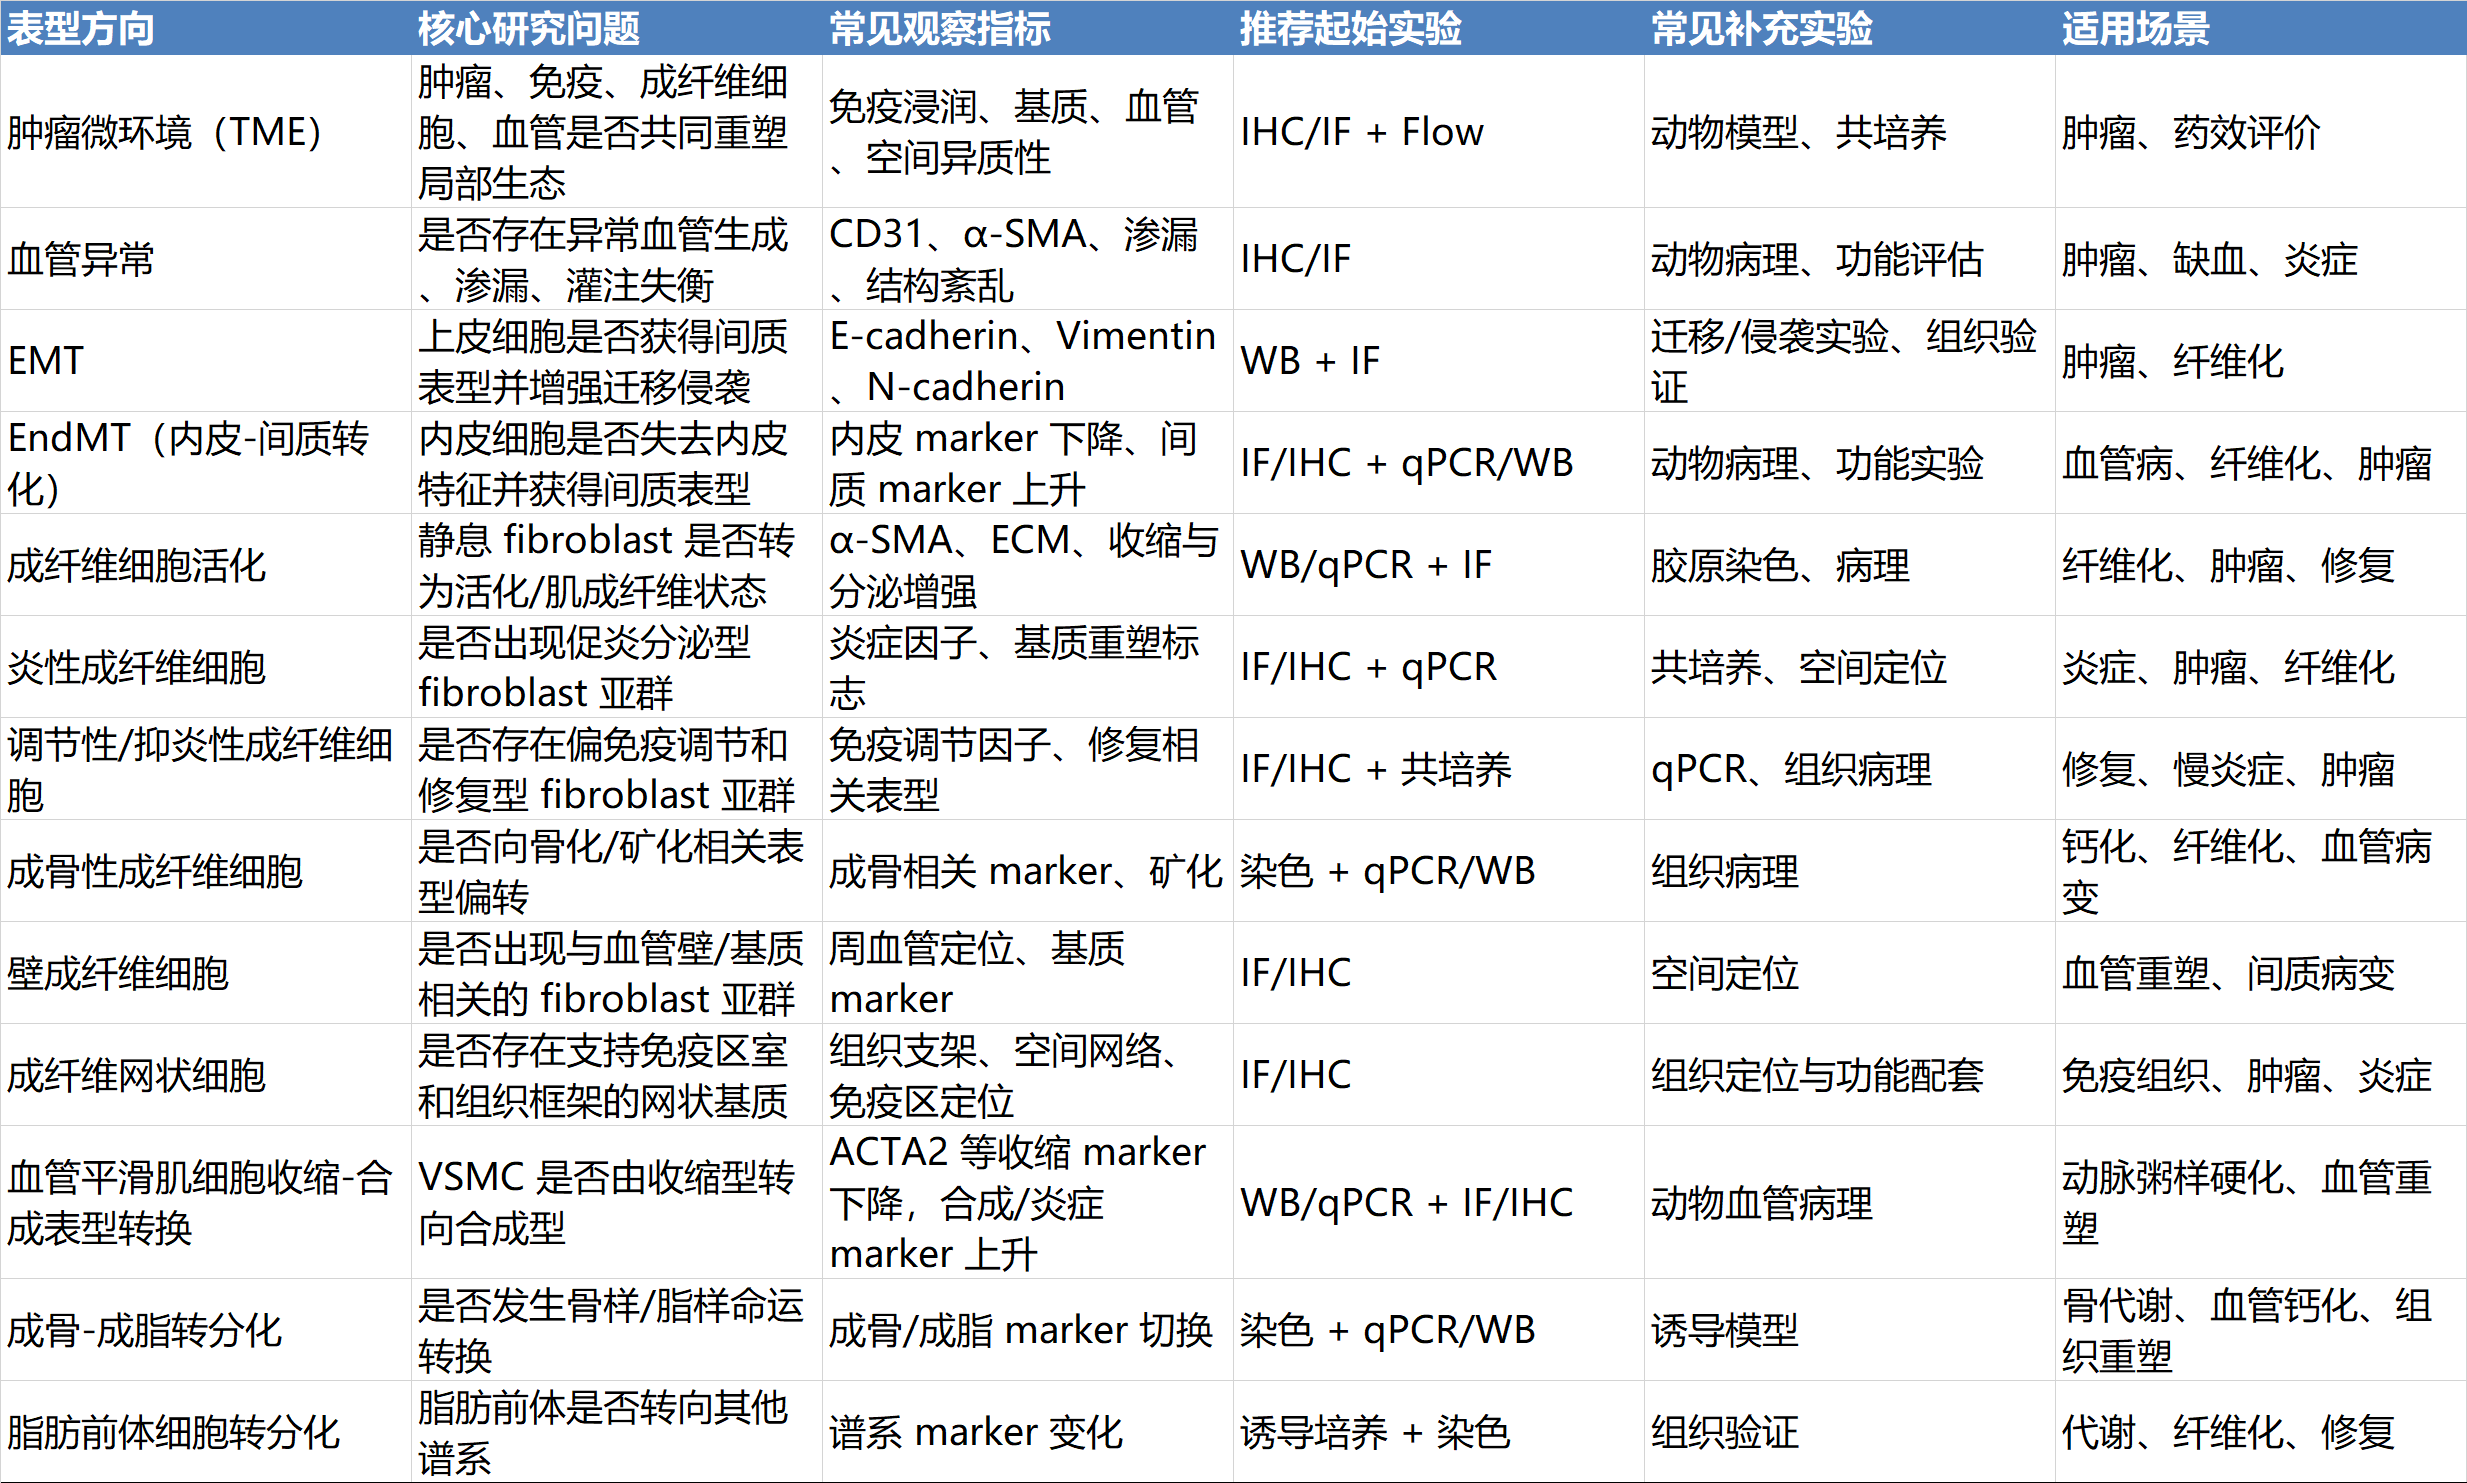Select the WB + IF cell
The height and width of the screenshot is (1483, 2467).
pyautogui.click(x=1309, y=361)
